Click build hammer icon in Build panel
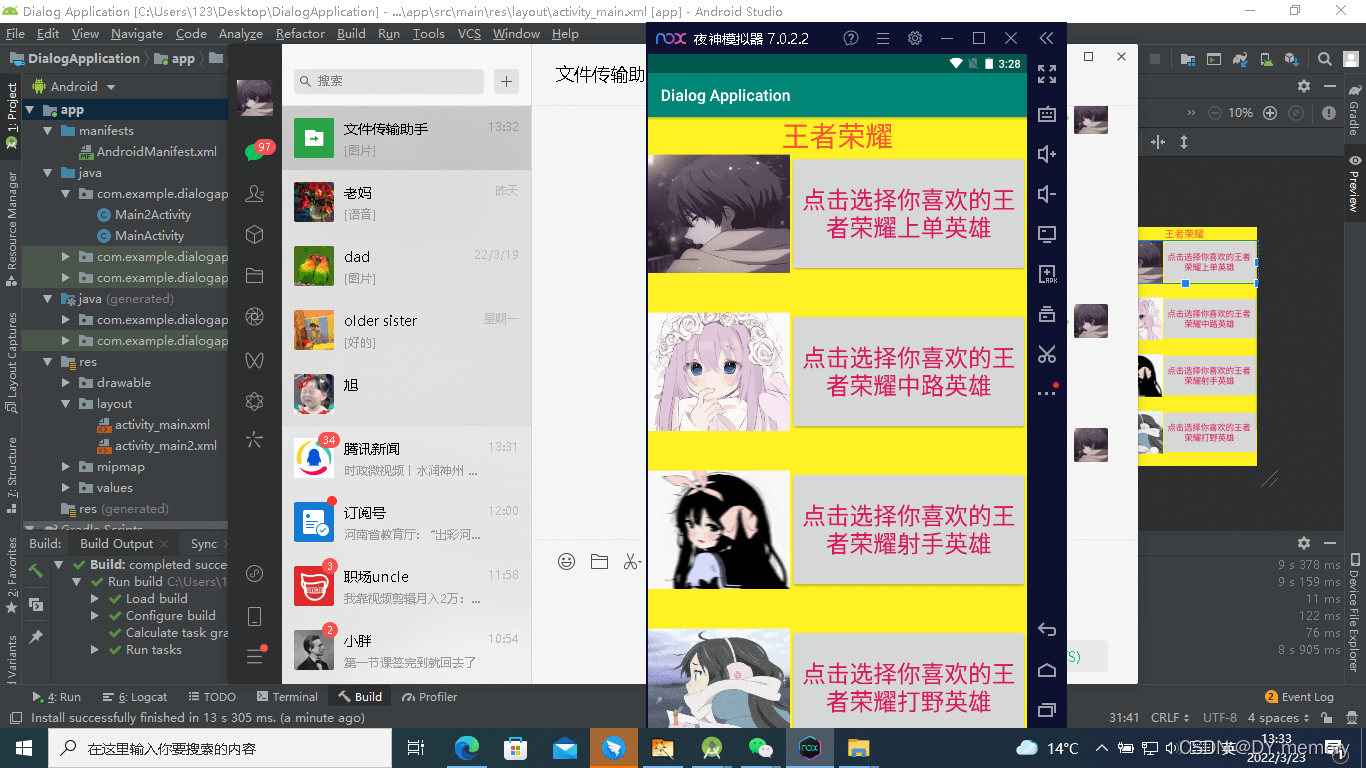The image size is (1366, 768). [35, 570]
